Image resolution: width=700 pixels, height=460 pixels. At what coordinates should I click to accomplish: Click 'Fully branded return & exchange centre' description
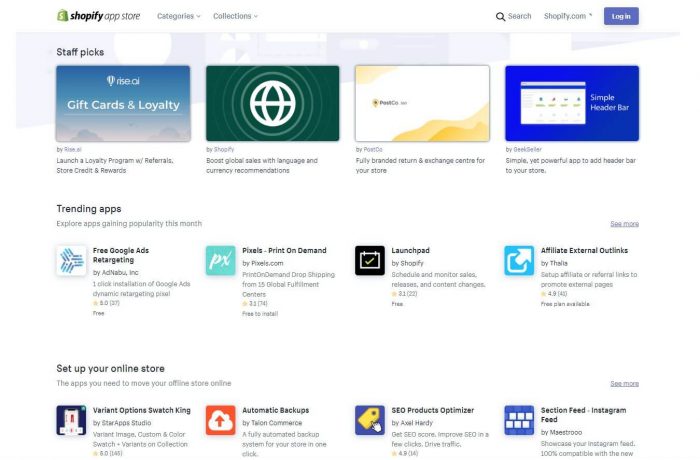pos(420,166)
